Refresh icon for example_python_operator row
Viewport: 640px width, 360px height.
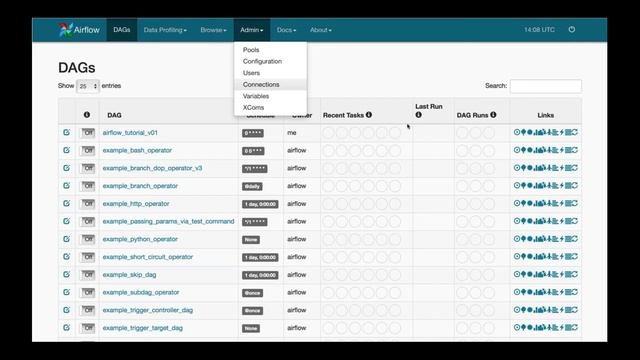(575, 239)
